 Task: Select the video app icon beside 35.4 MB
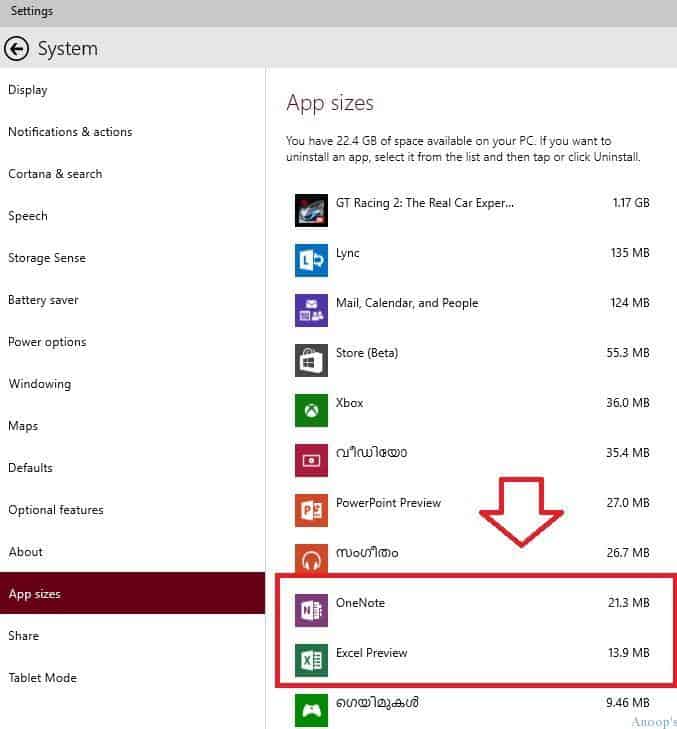point(311,460)
